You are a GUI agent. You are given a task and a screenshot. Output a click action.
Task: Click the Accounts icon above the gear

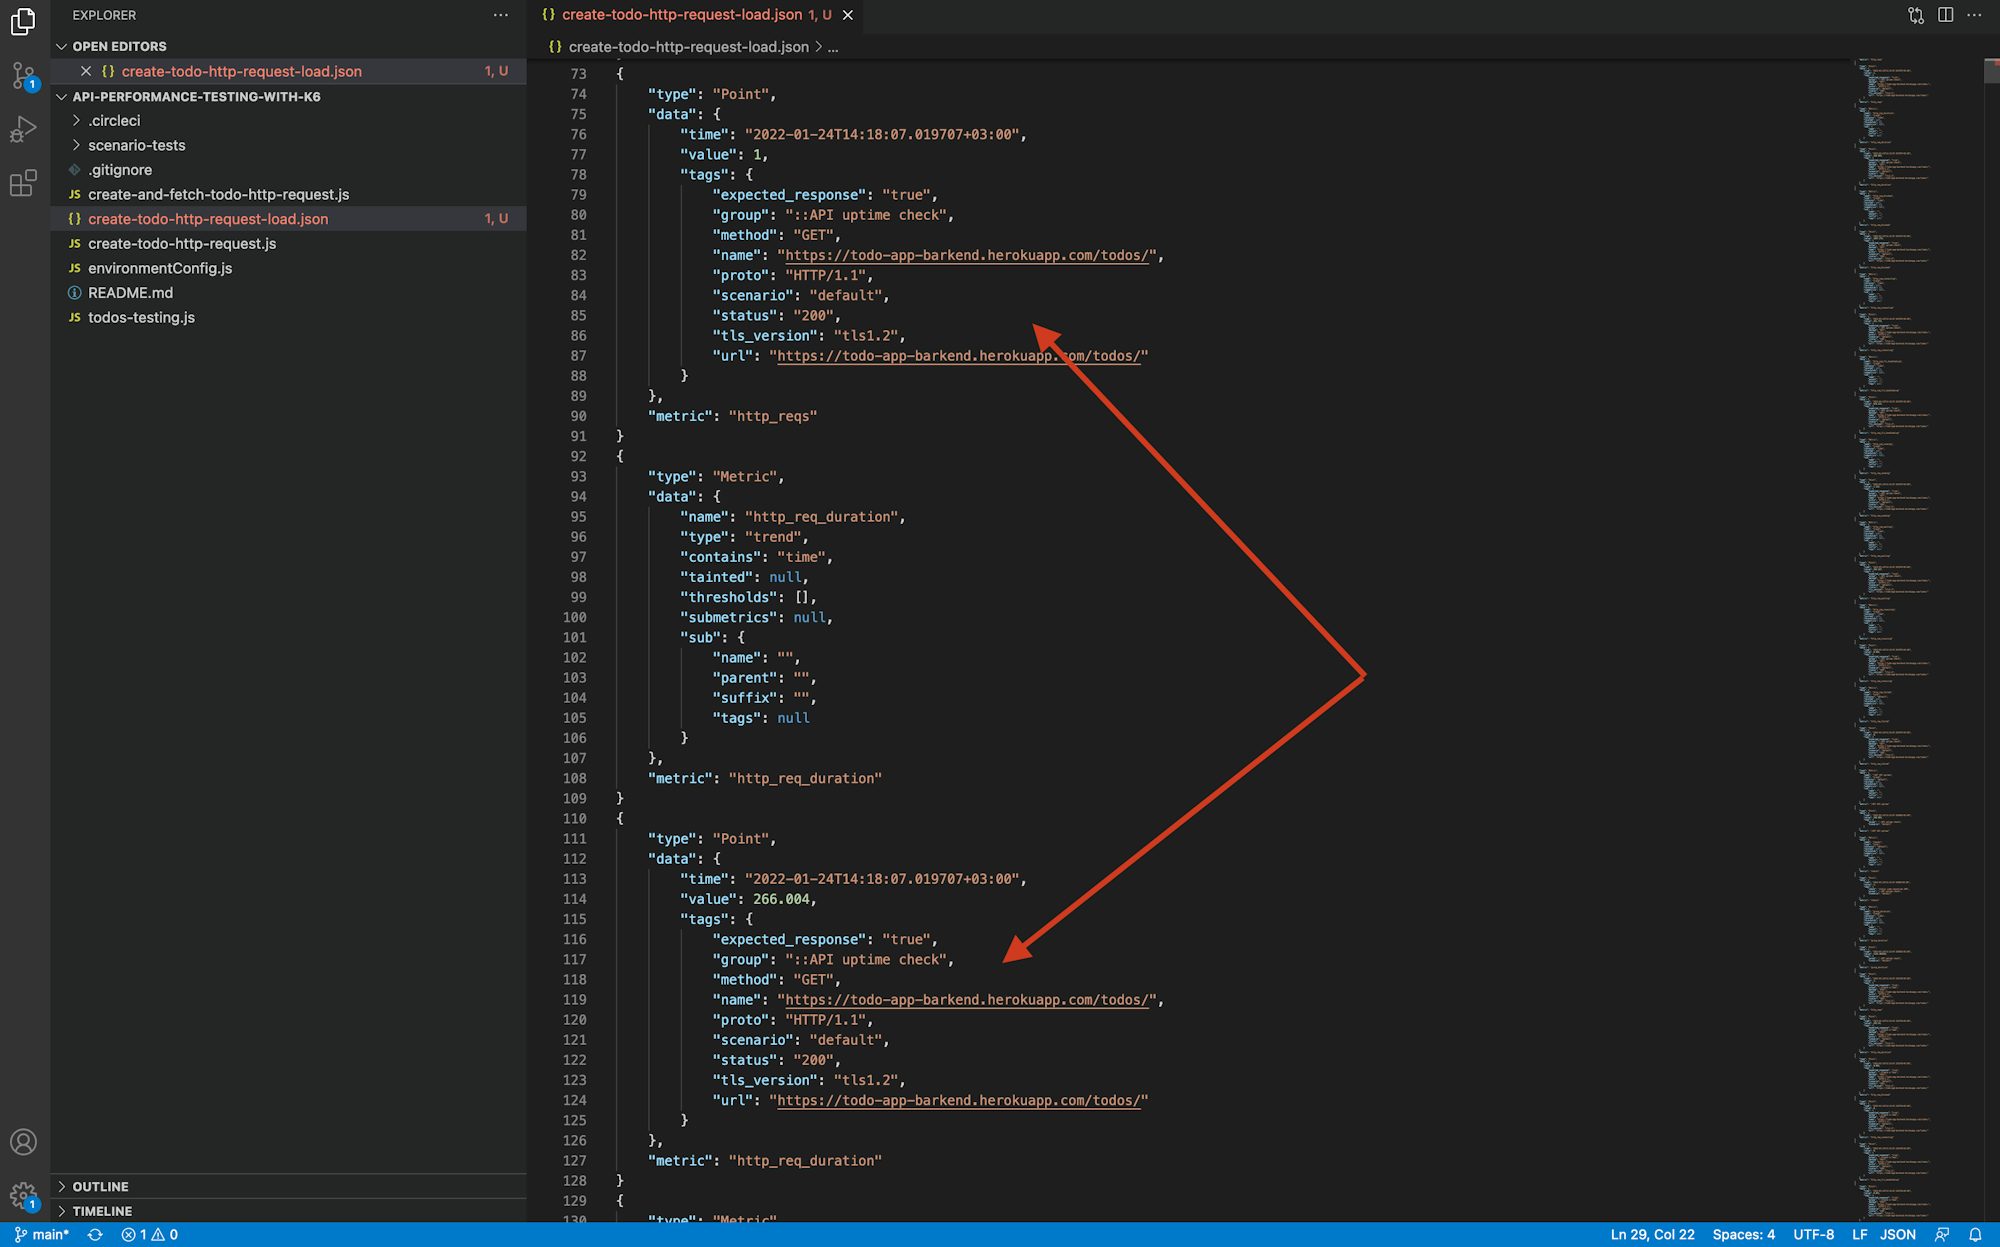(x=23, y=1141)
